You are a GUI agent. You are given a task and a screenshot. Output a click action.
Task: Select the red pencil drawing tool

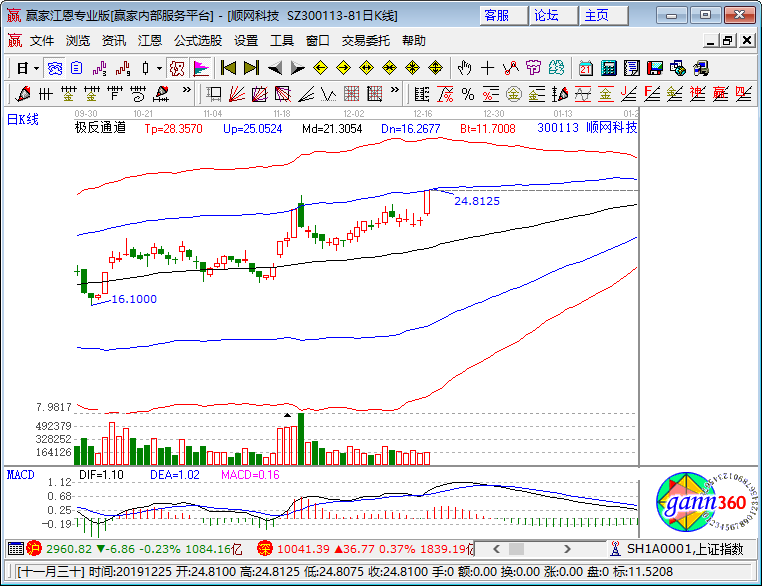point(22,94)
